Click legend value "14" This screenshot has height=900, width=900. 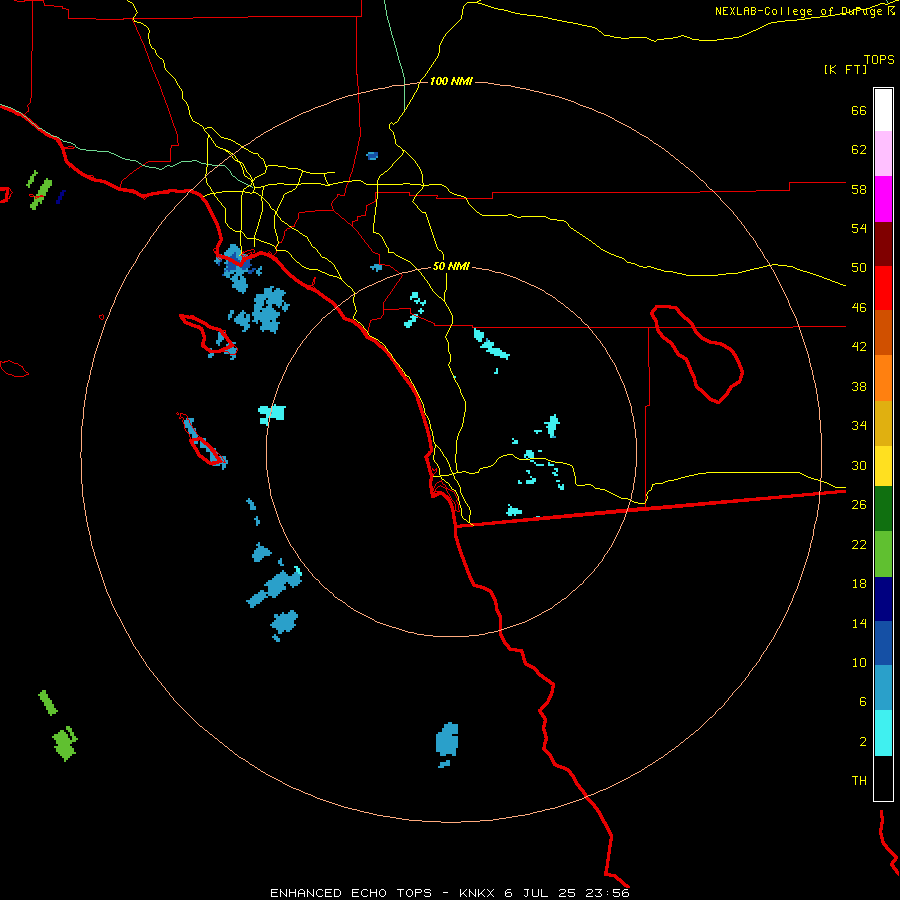[859, 623]
